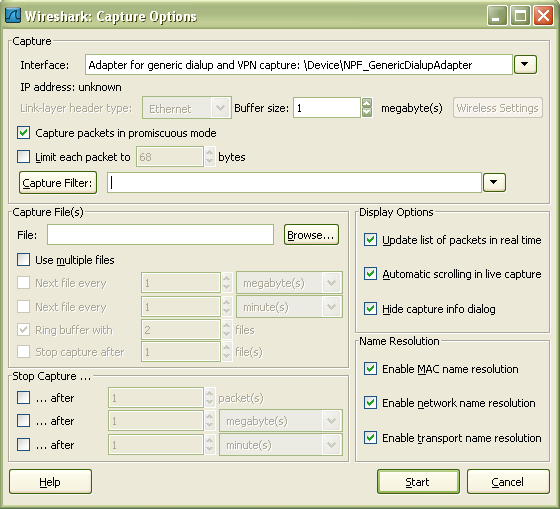Browse for a capture file
560x509 pixels.
[x=311, y=235]
